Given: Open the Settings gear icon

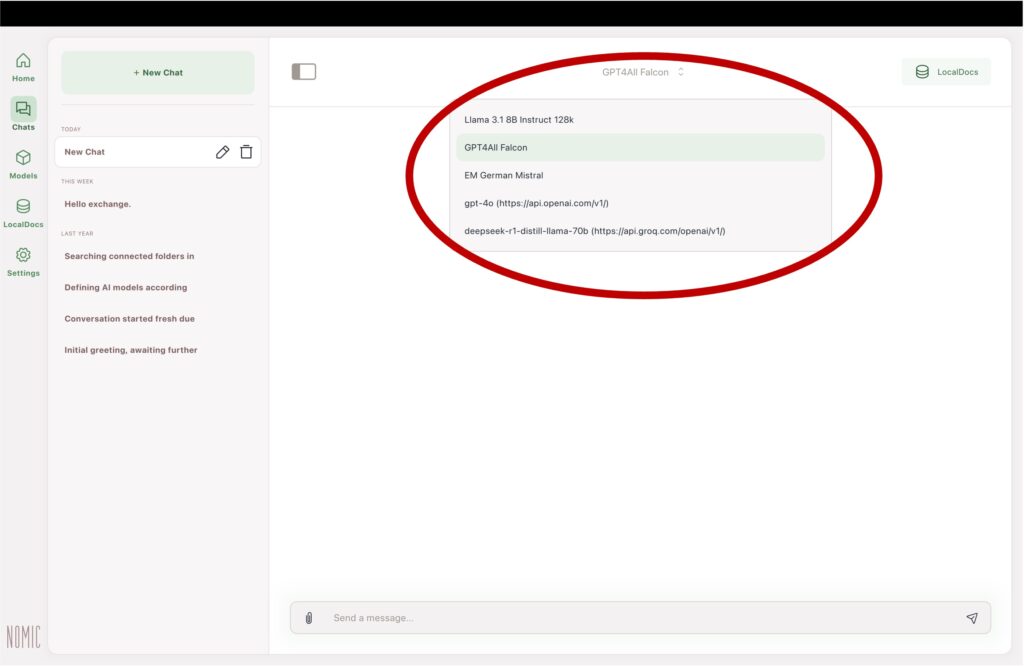Looking at the screenshot, I should [23, 256].
